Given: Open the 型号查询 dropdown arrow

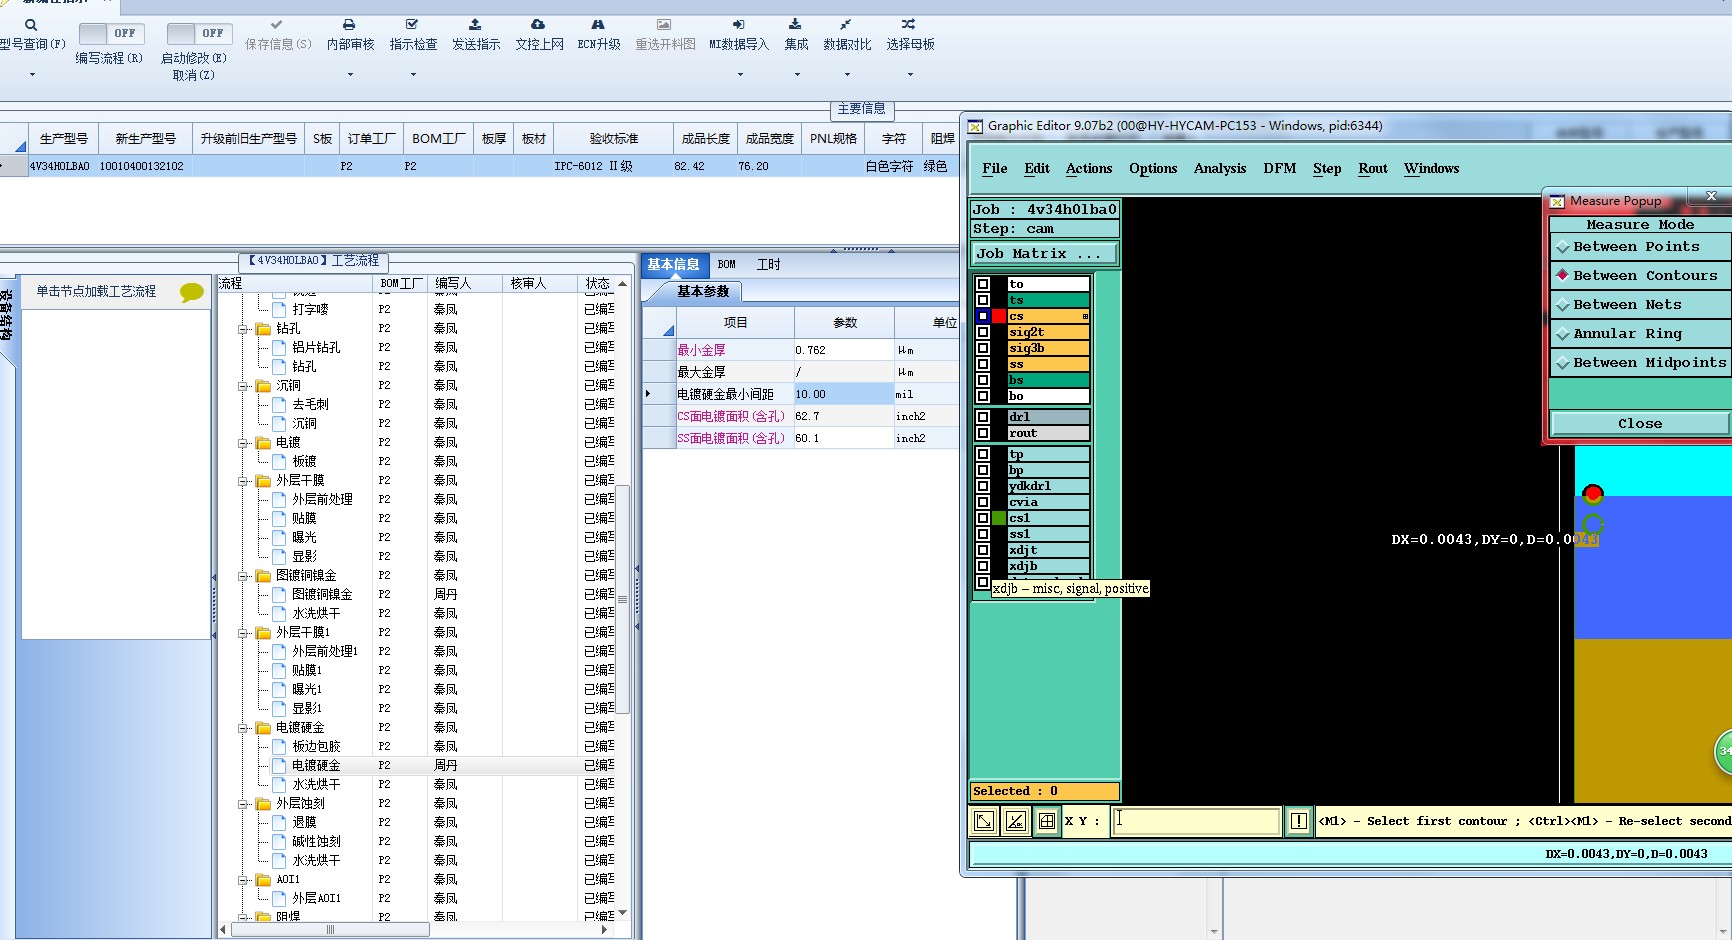Looking at the screenshot, I should pyautogui.click(x=32, y=75).
